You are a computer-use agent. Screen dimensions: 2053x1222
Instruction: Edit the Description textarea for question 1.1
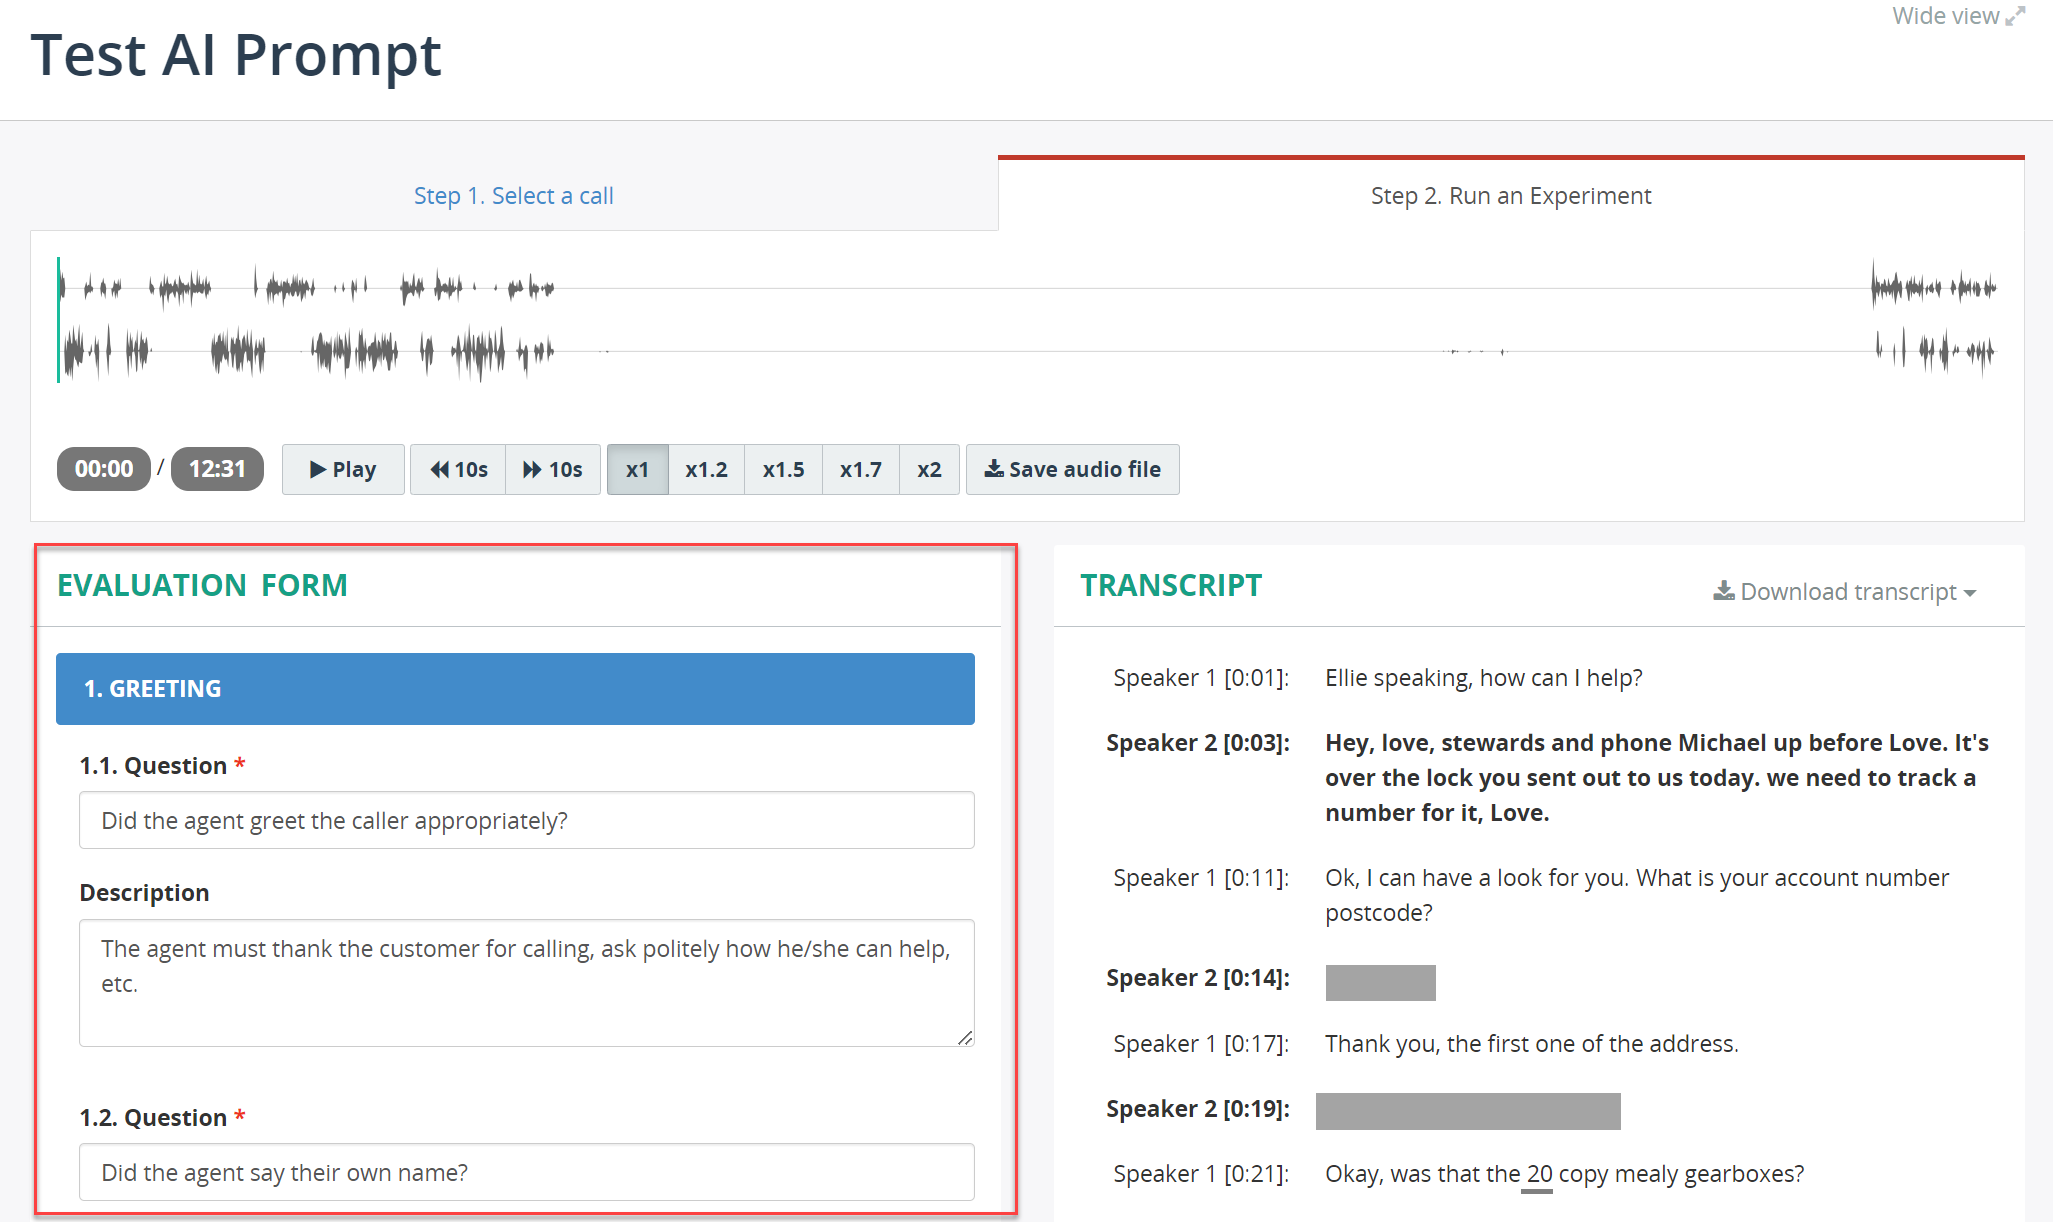[527, 983]
